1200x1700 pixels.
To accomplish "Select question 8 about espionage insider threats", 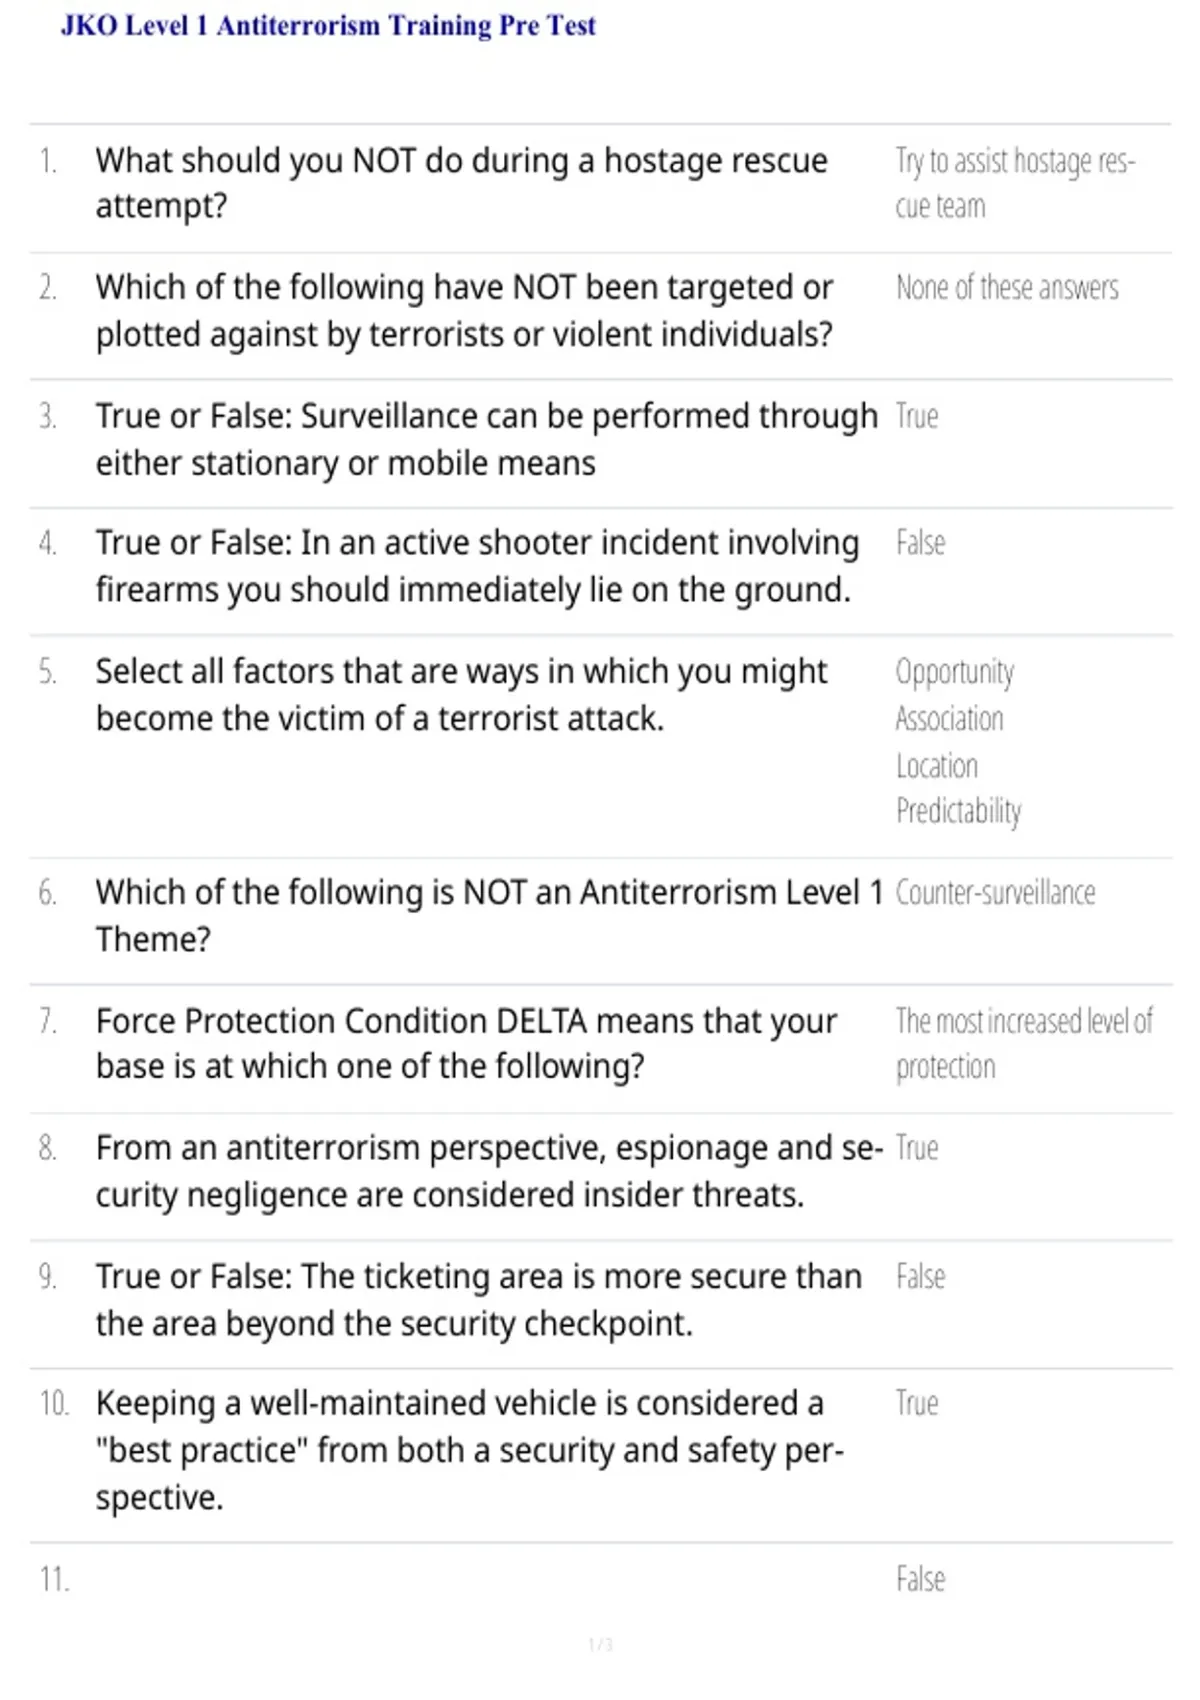I will coord(489,1171).
